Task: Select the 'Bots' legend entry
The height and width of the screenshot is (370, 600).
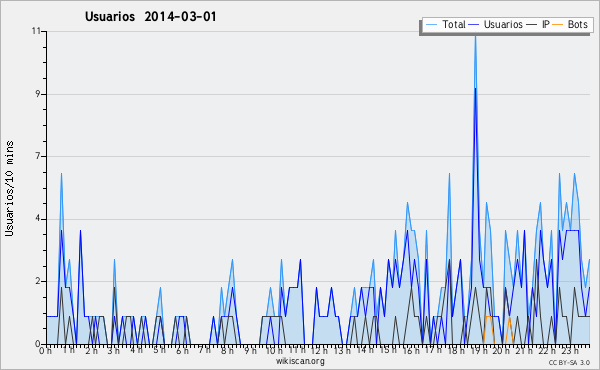Action: pyautogui.click(x=570, y=24)
